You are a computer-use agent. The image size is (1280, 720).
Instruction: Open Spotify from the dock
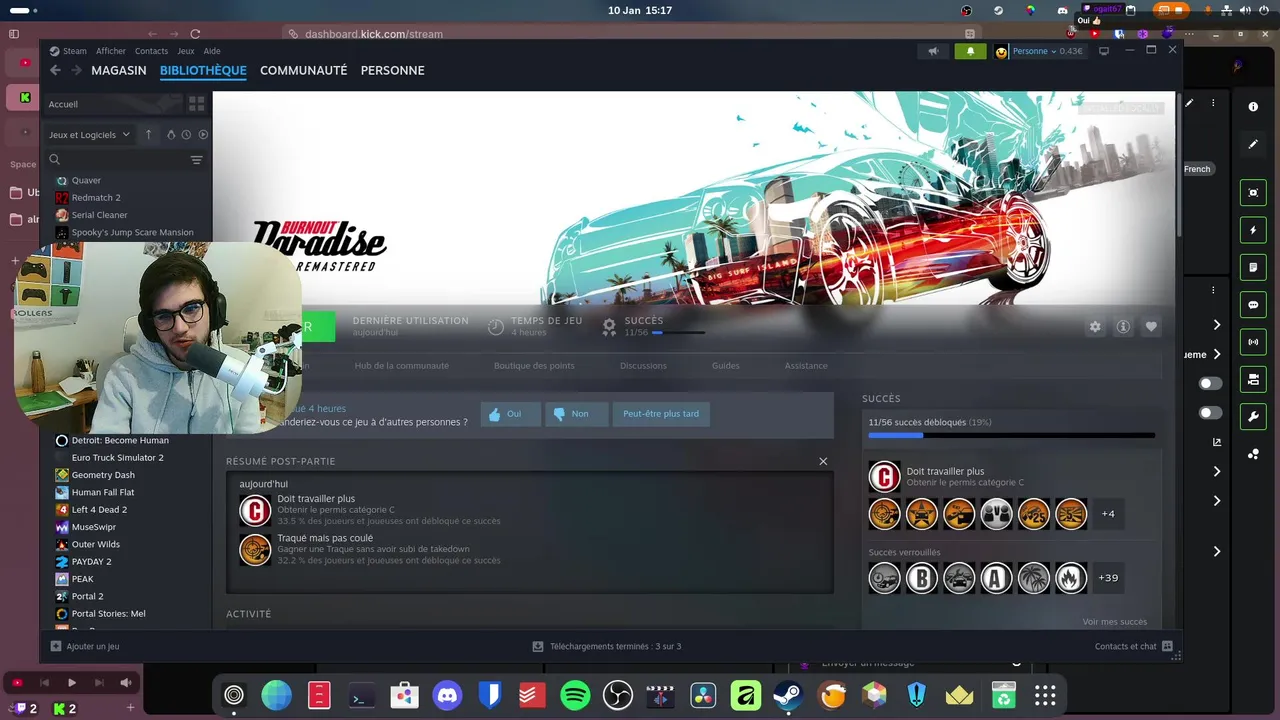pos(575,695)
